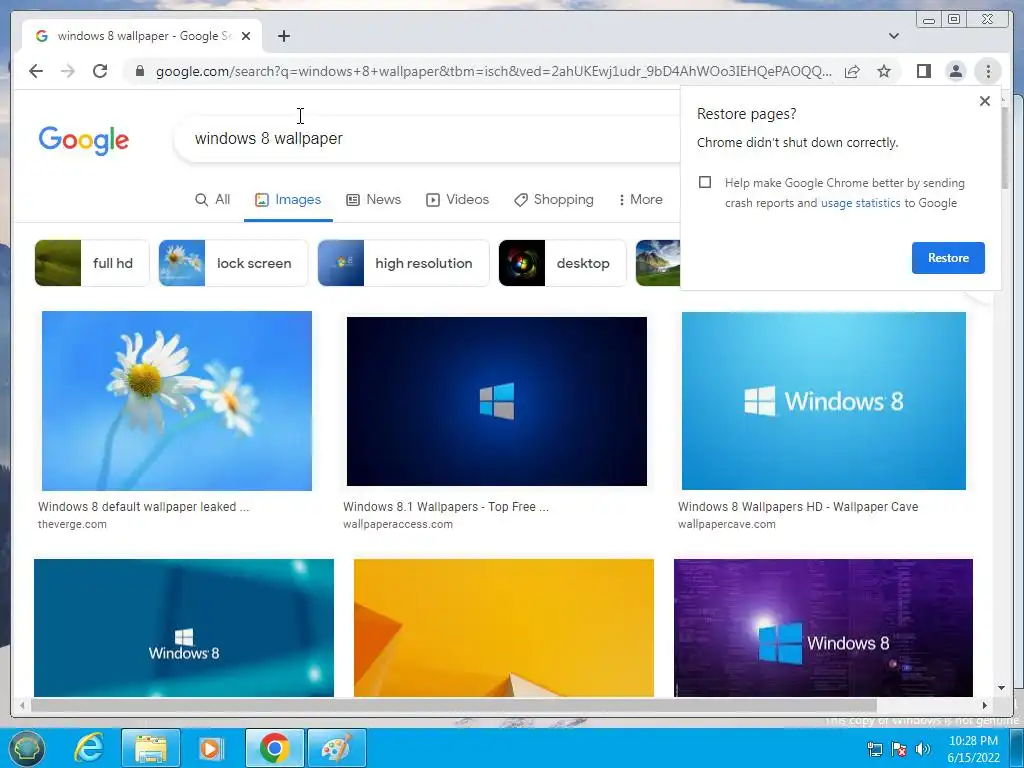The image size is (1024, 768).
Task: Restore the previous pages
Action: coord(948,258)
